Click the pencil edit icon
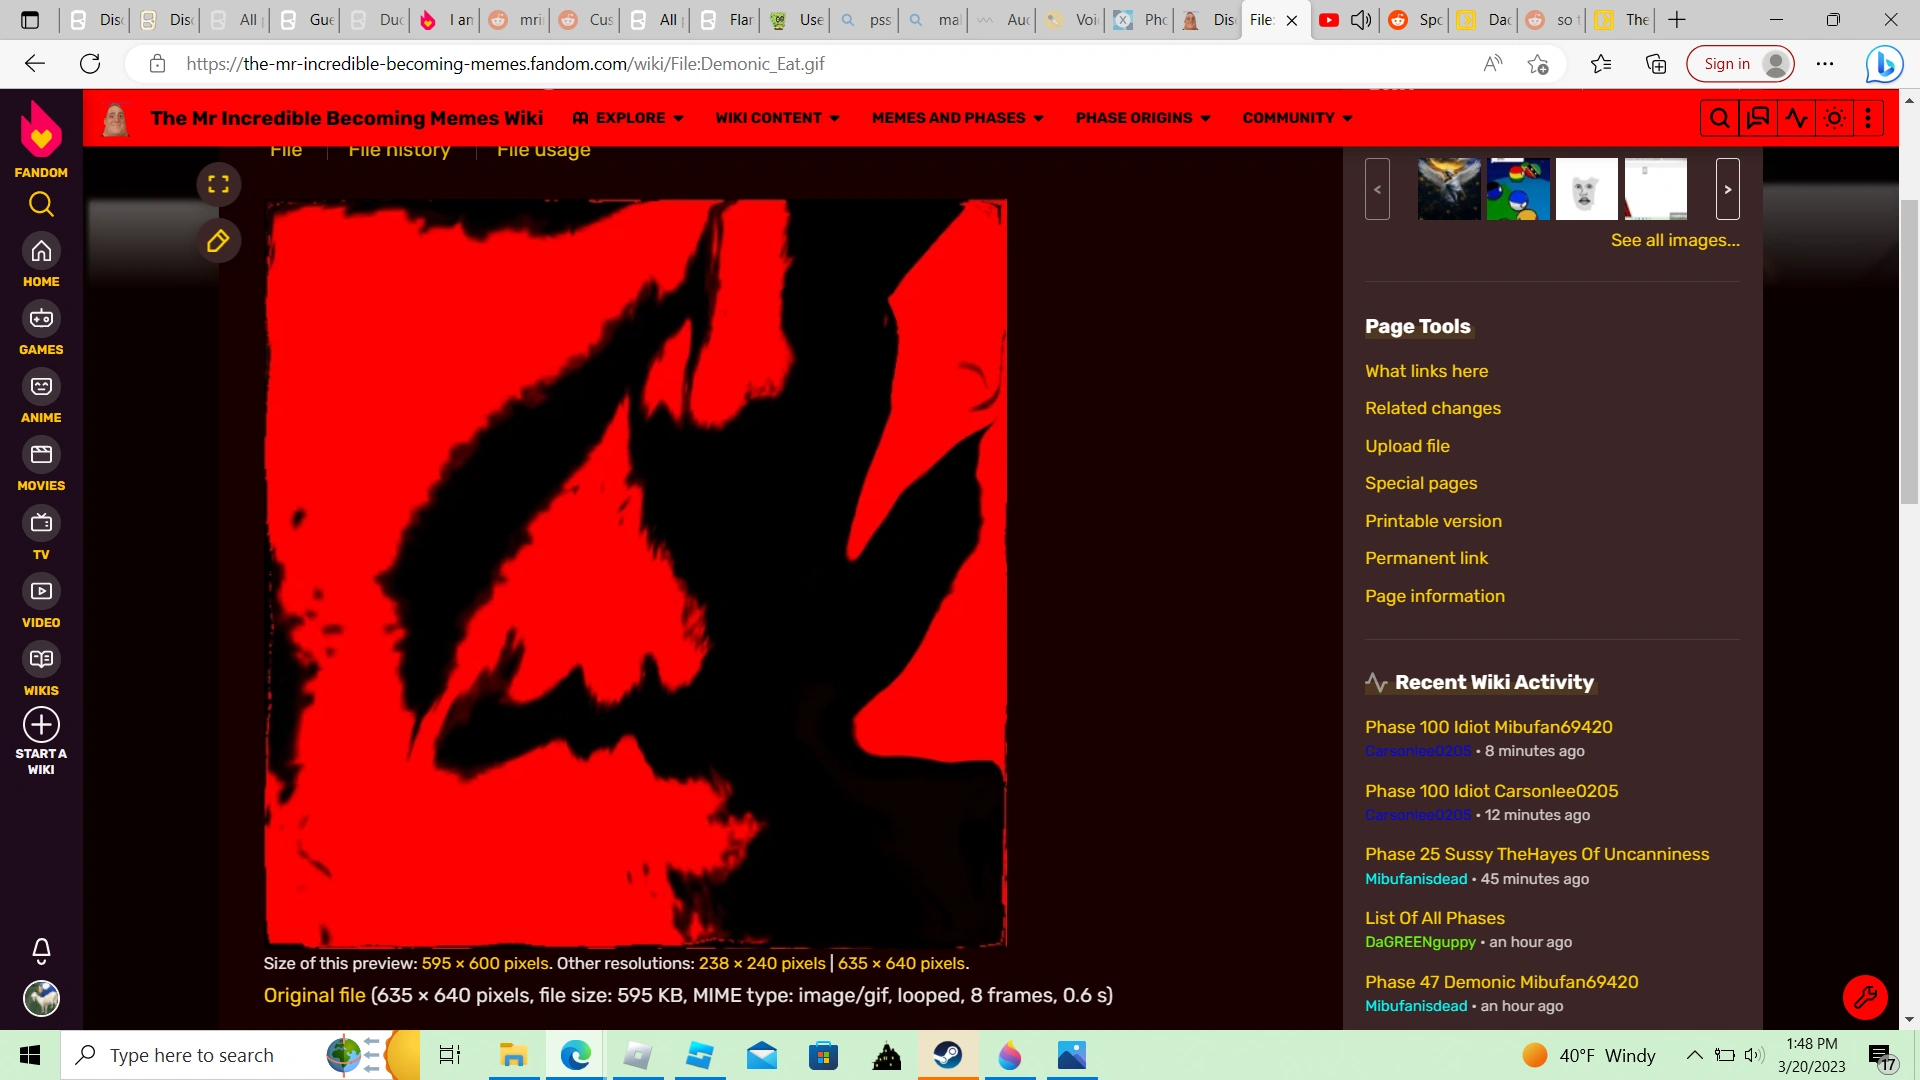Screen dimensions: 1920x1080 218,241
